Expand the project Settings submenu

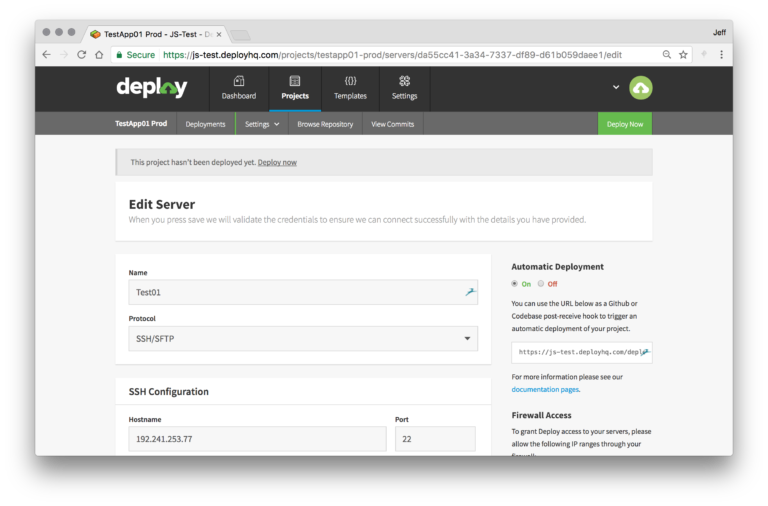click(x=262, y=124)
